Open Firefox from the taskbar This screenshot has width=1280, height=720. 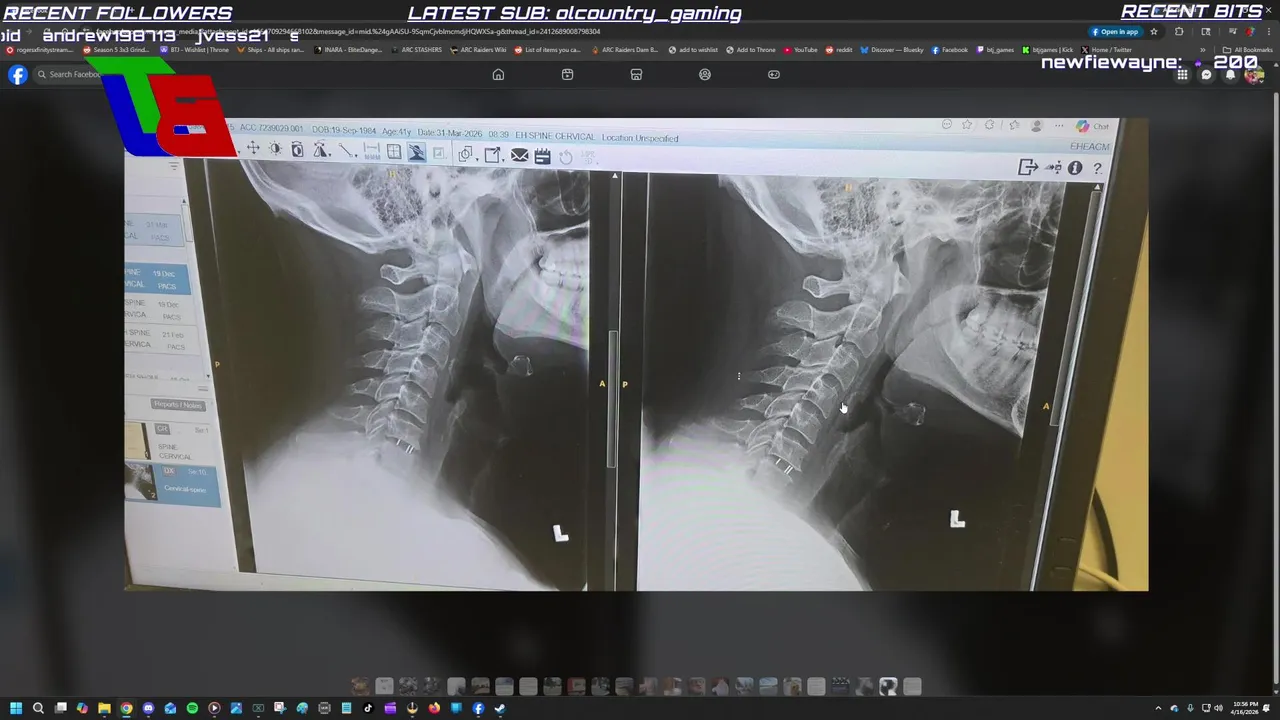click(434, 708)
